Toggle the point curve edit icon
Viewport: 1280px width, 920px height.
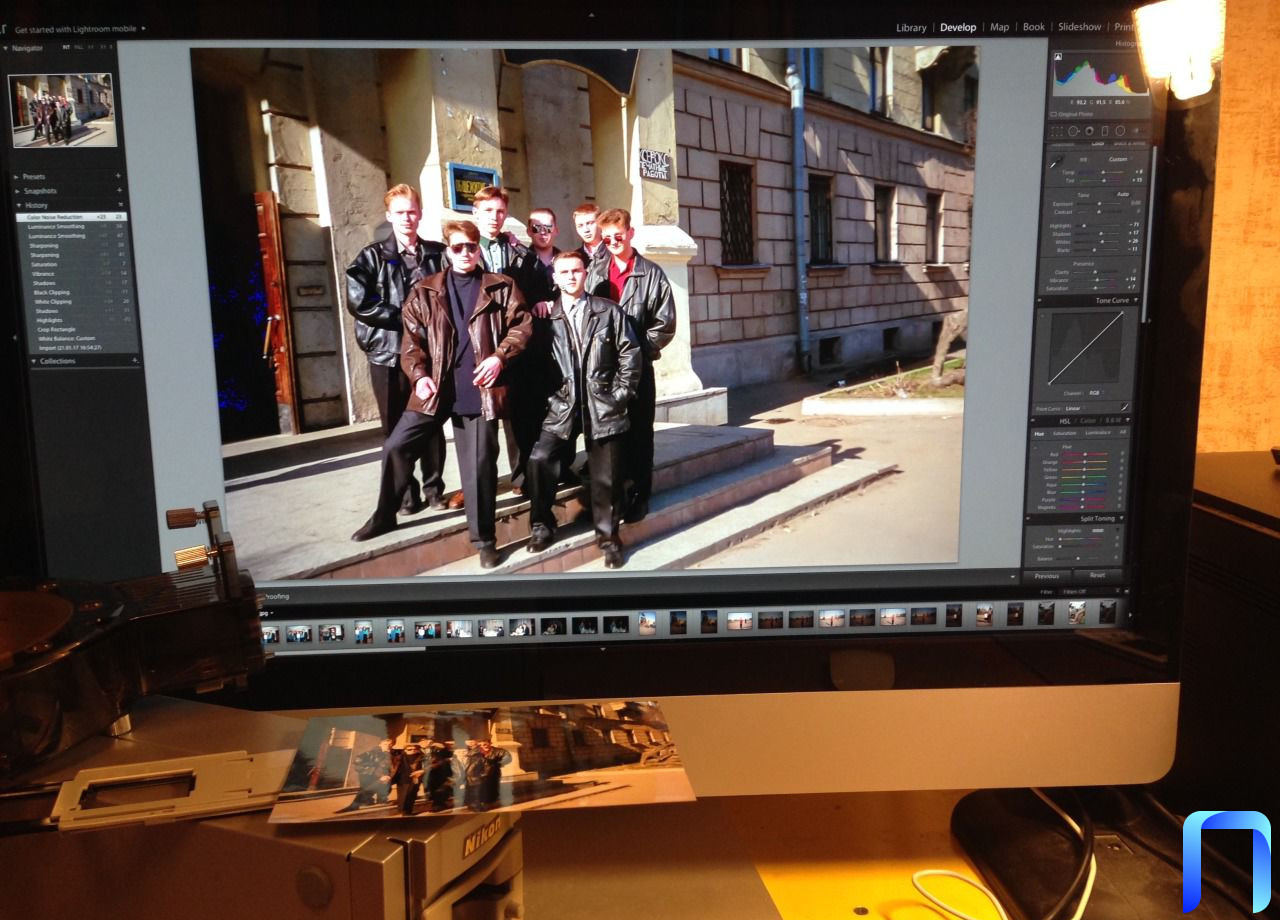pos(1125,407)
